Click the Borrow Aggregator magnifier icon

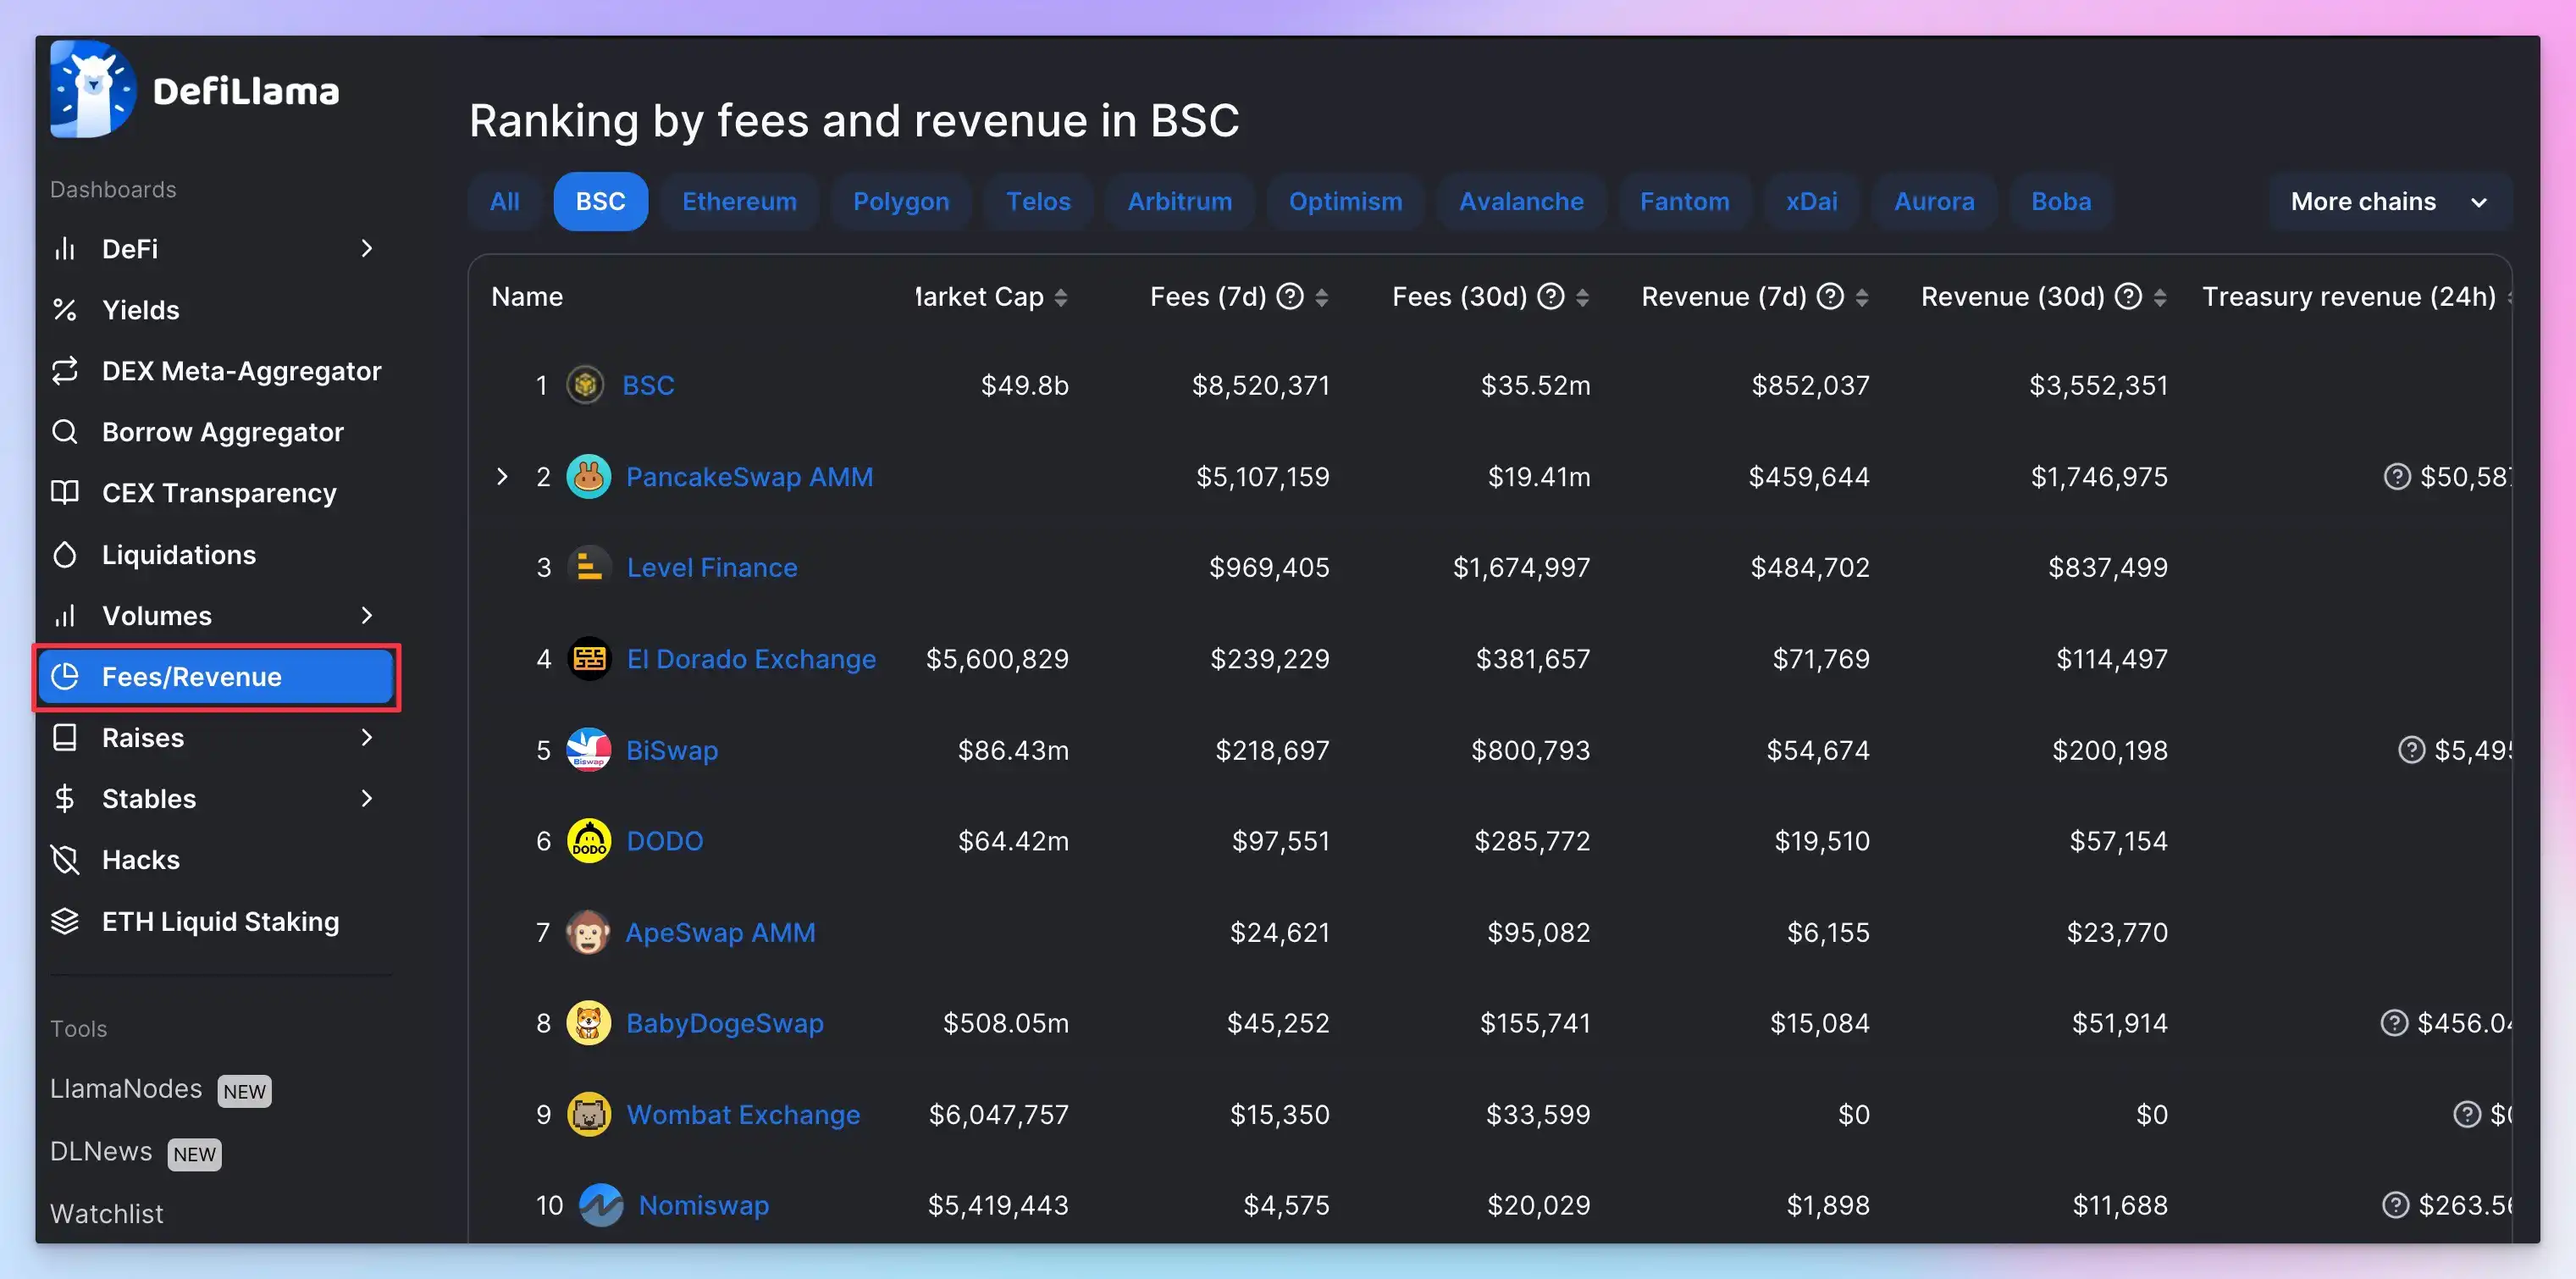click(x=65, y=432)
